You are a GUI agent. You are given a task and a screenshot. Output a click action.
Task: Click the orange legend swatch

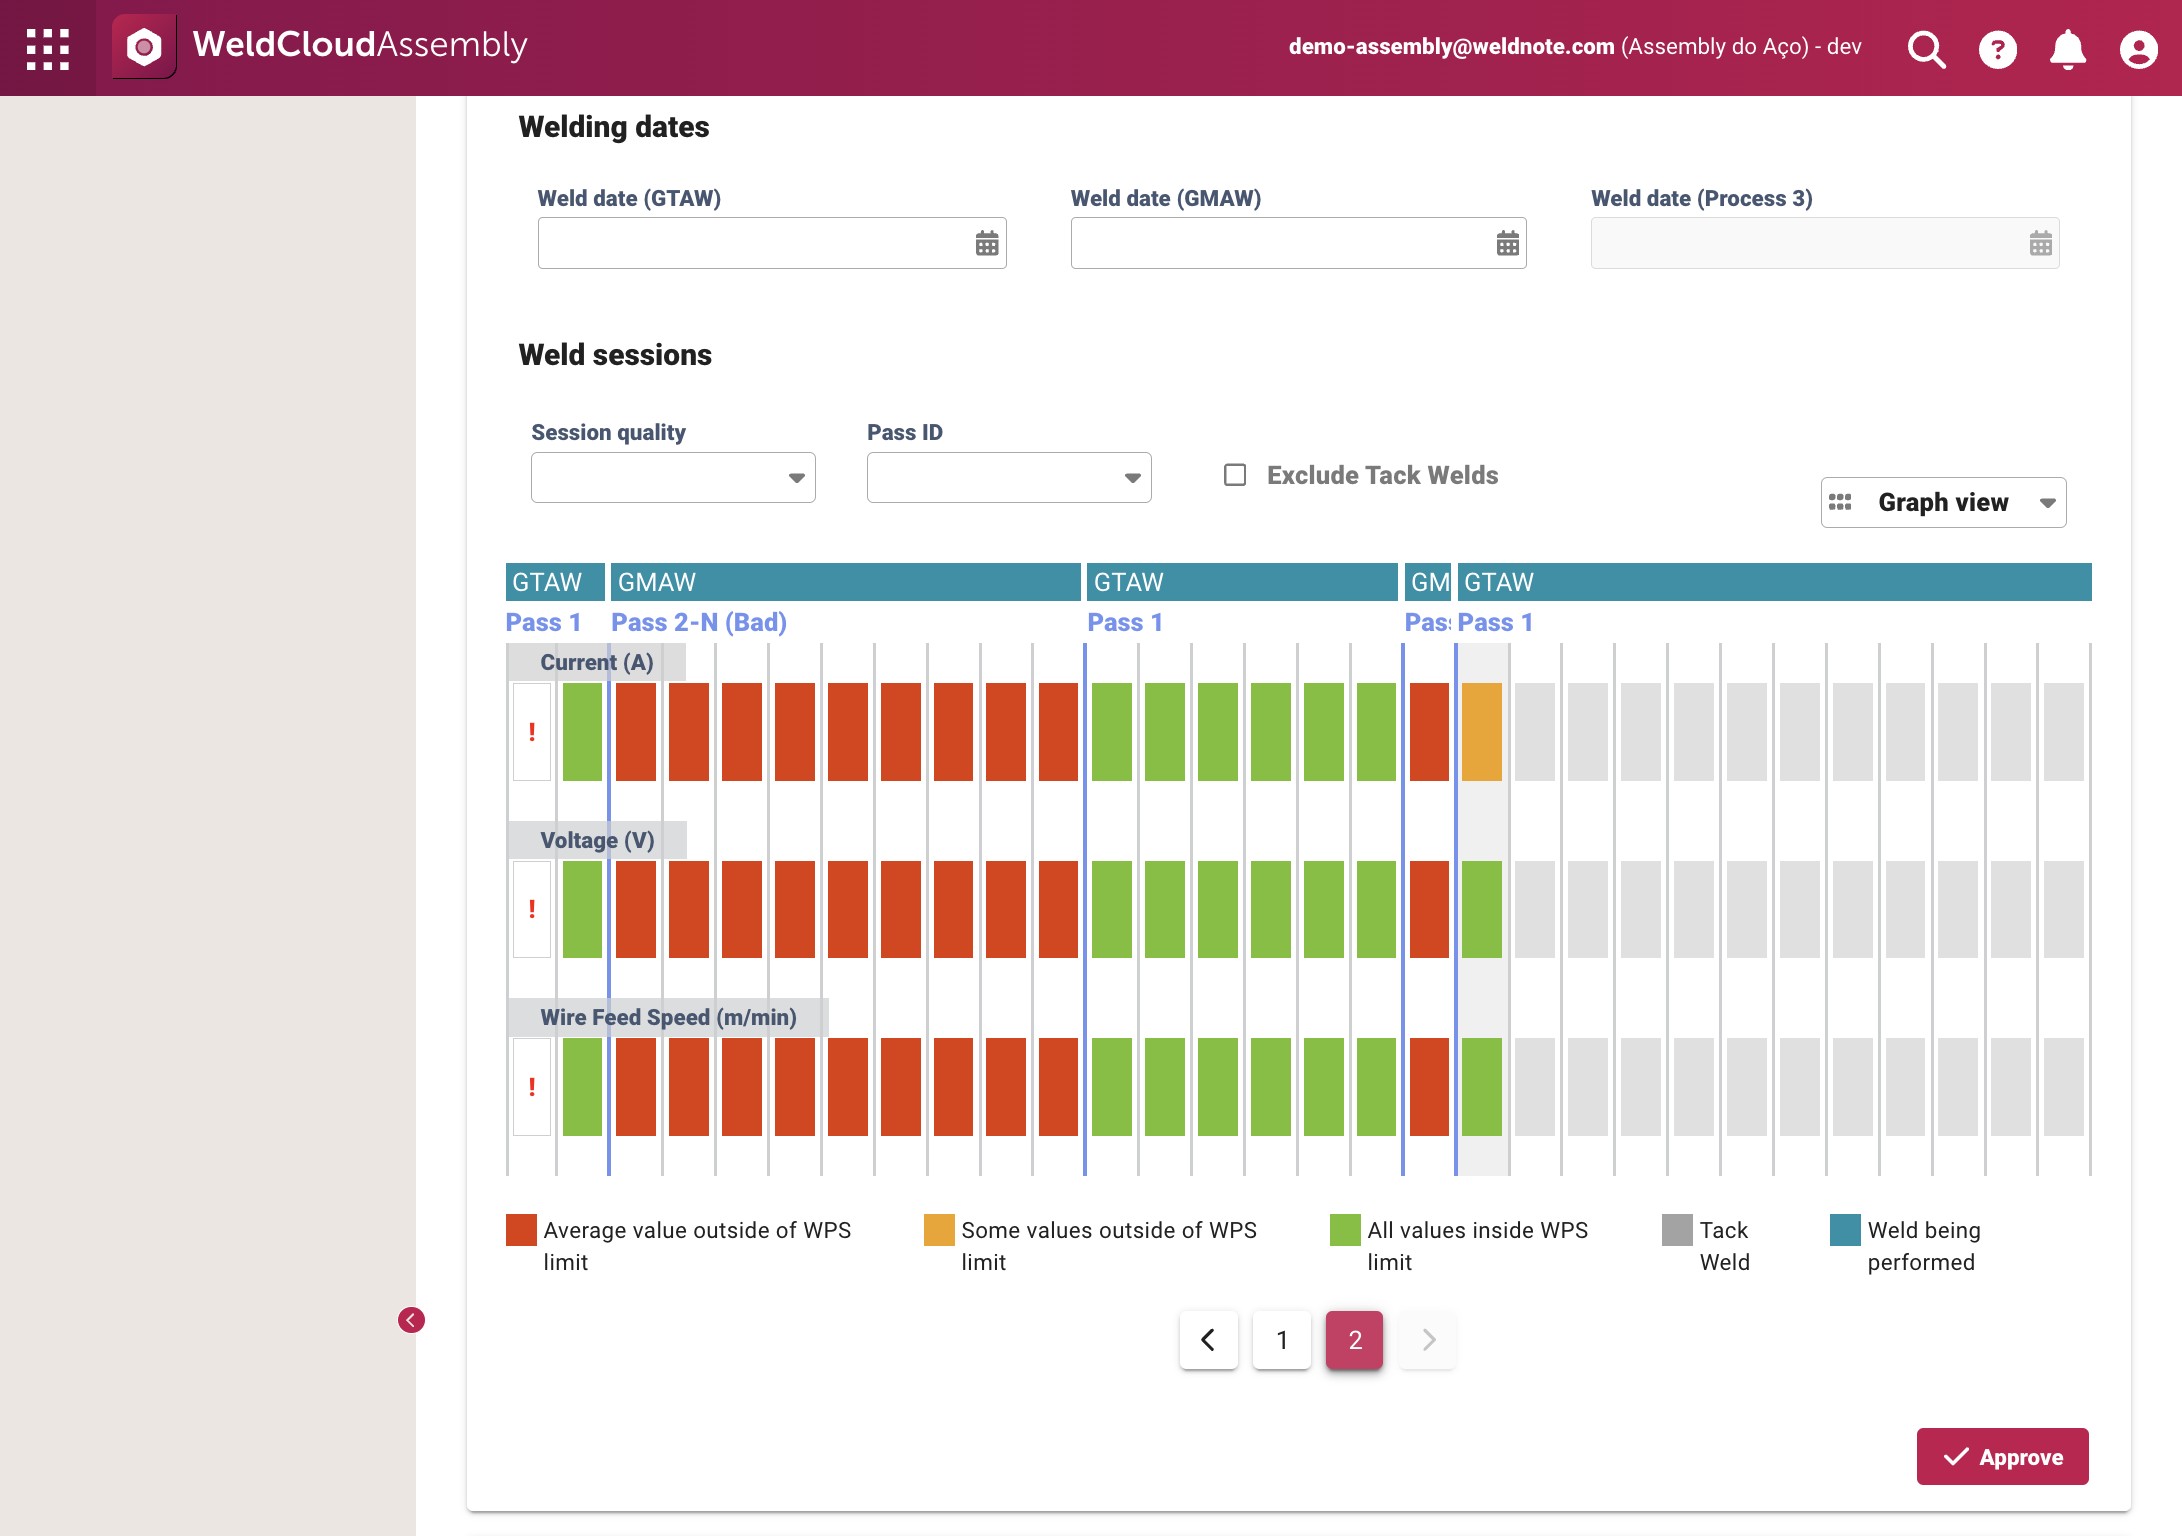coord(939,1230)
